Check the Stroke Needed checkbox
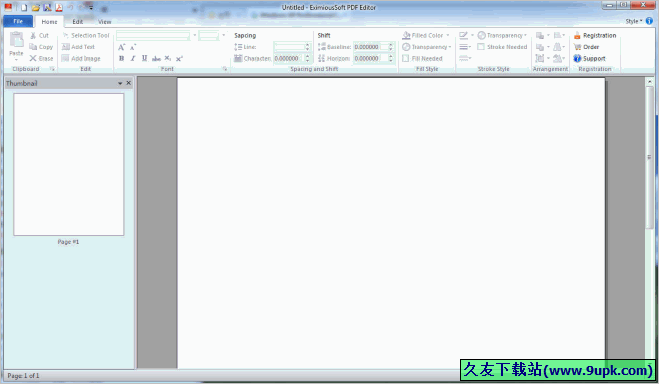The image size is (659, 384). click(x=481, y=47)
